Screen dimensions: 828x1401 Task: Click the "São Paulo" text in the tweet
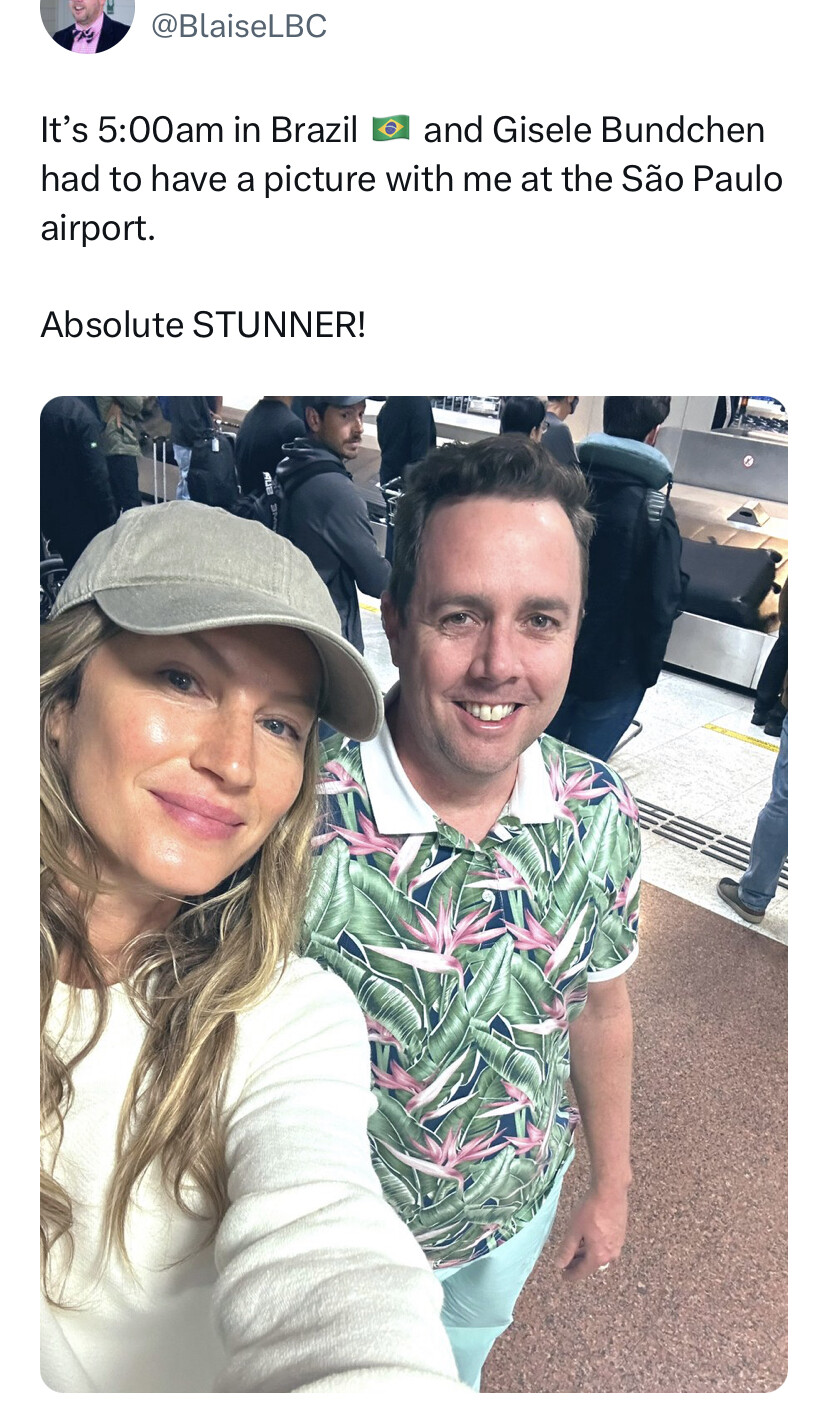pyautogui.click(x=702, y=179)
